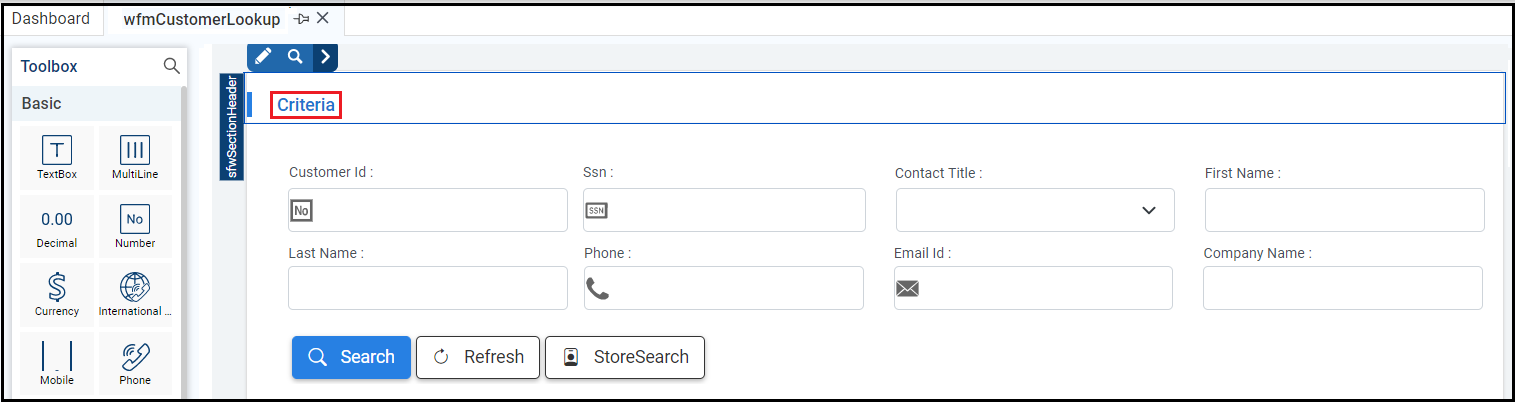This screenshot has width=1515, height=402.
Task: Click the Refresh button
Action: (478, 357)
